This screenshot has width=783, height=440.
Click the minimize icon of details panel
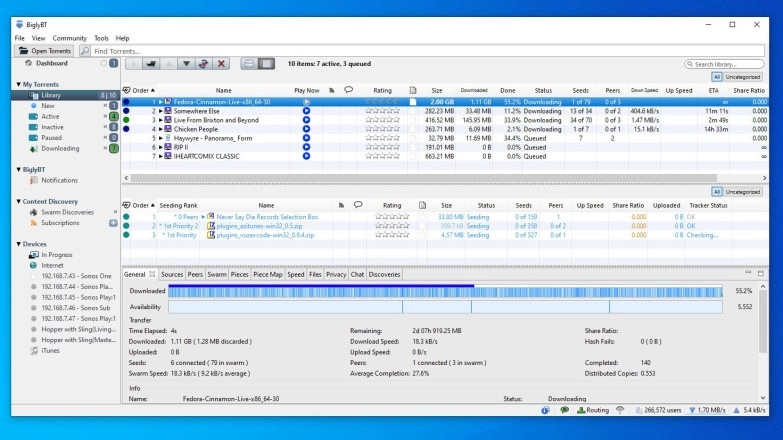click(748, 273)
